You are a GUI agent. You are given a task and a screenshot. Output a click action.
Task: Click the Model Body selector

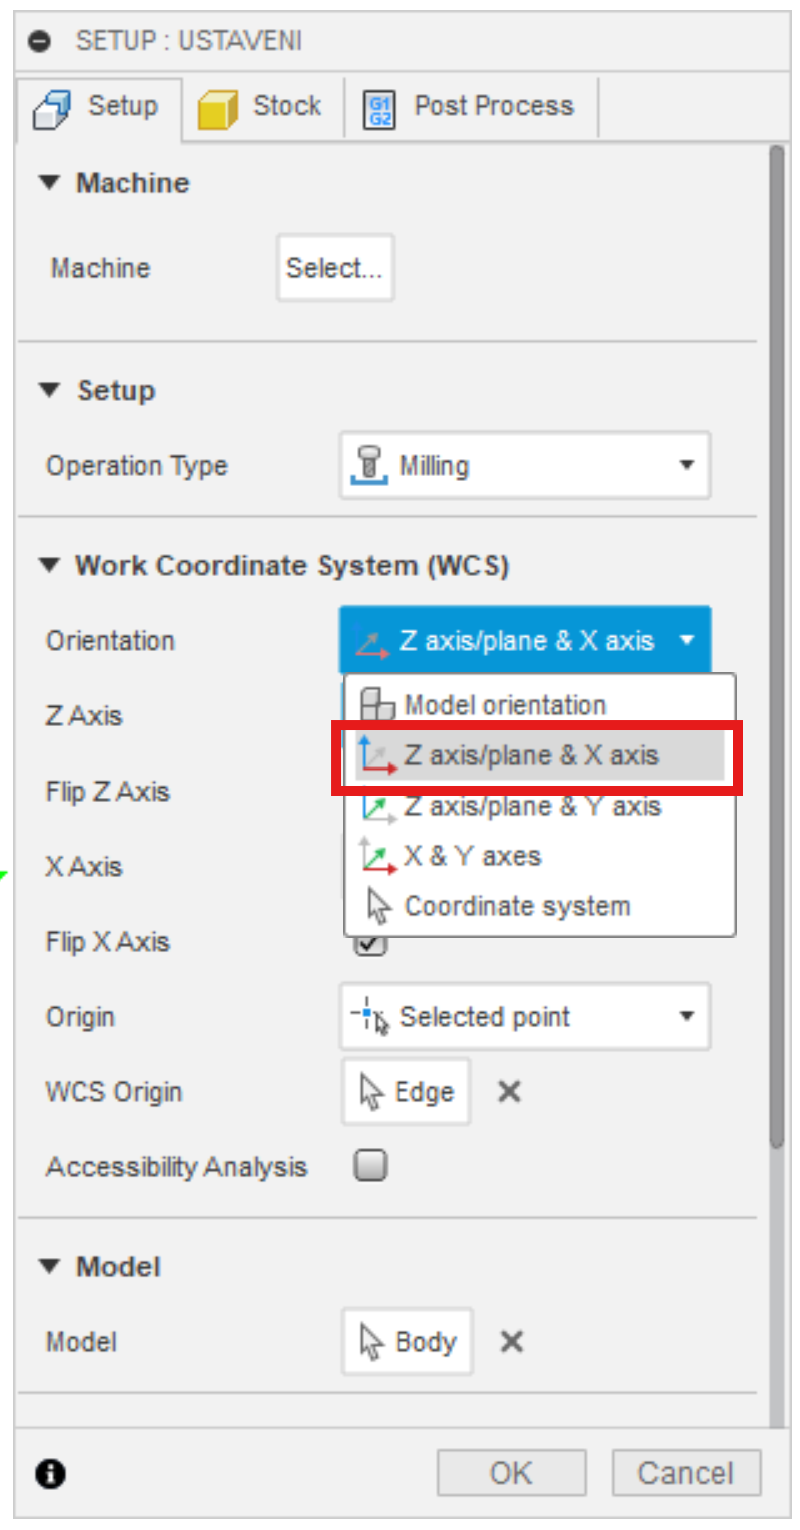point(407,1342)
